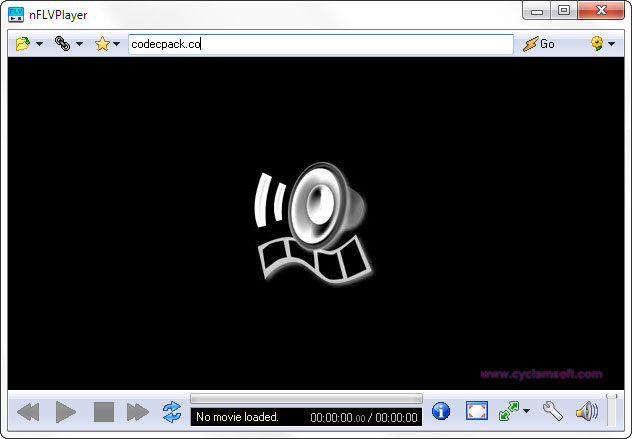Expand the link icon dropdown arrow
Viewport: 632px width, 439px height.
(79, 44)
